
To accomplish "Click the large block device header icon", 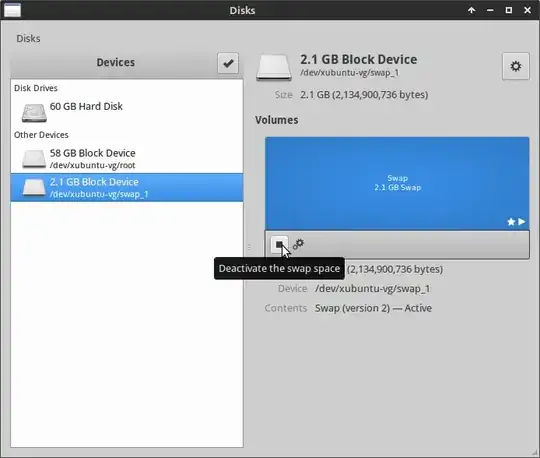I will [x=274, y=67].
